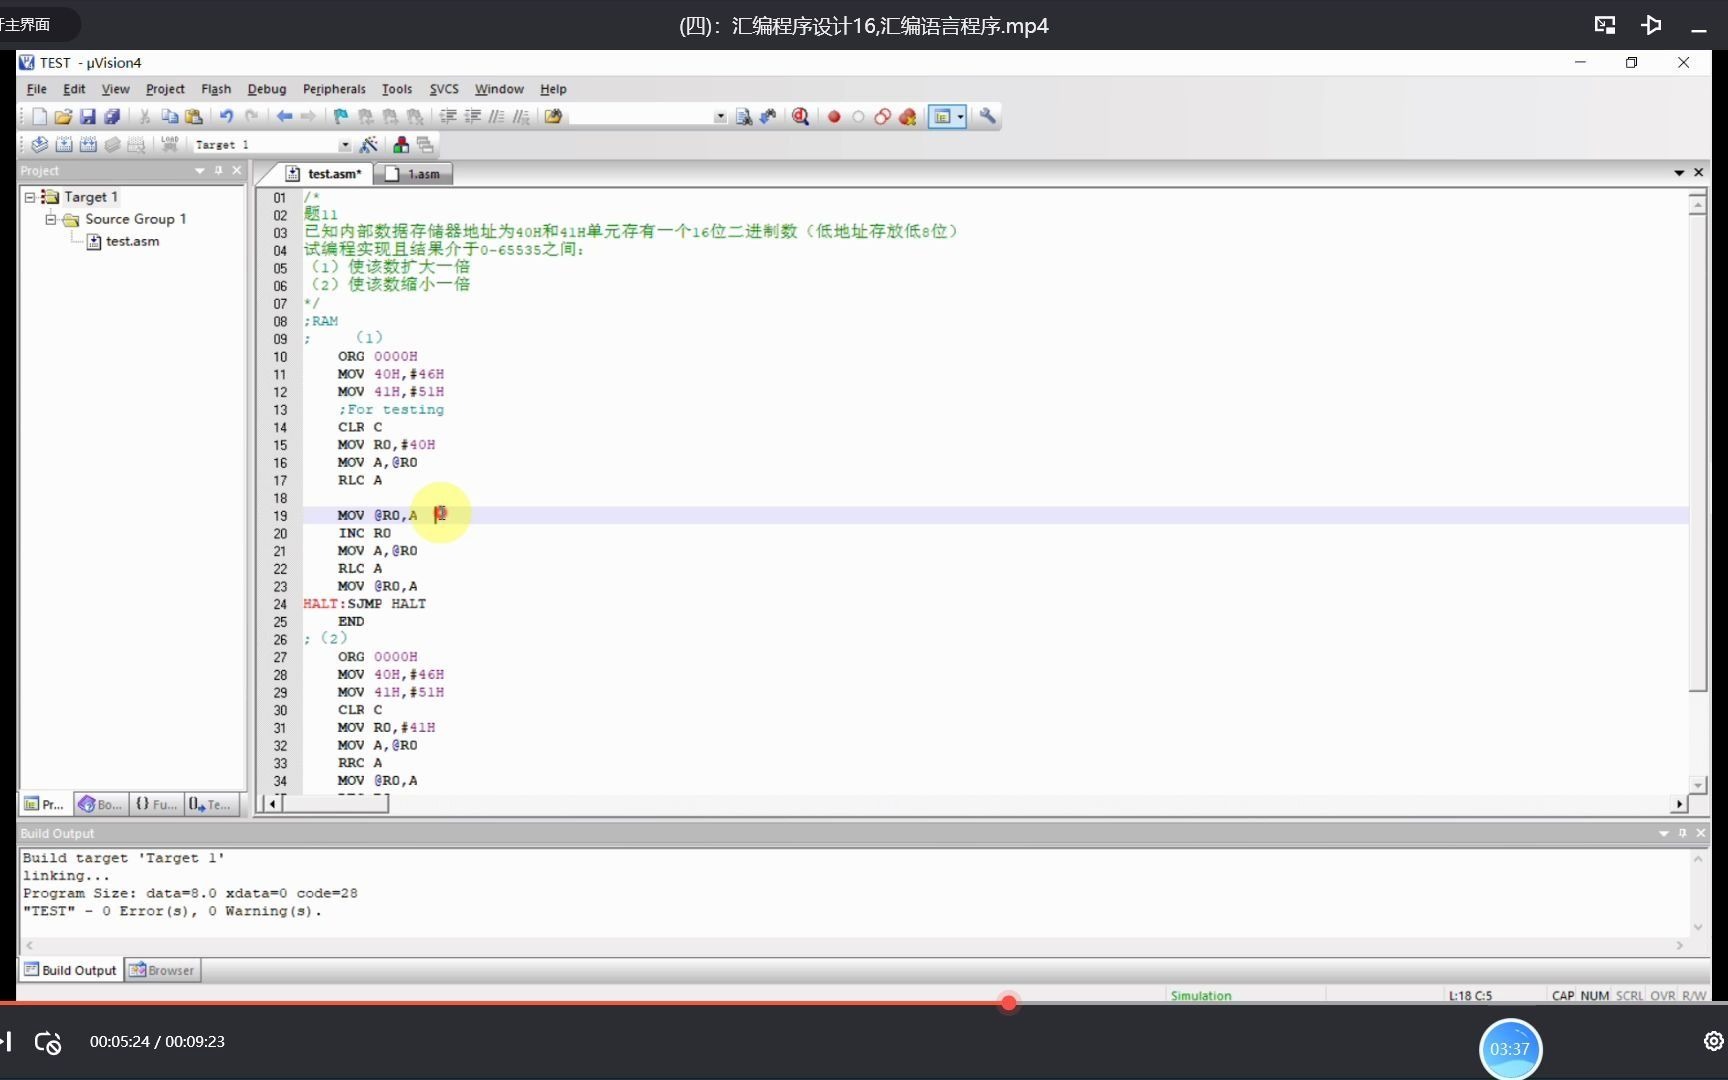Viewport: 1728px width, 1080px height.
Task: Create a new file via toolbar icon
Action: (39, 117)
